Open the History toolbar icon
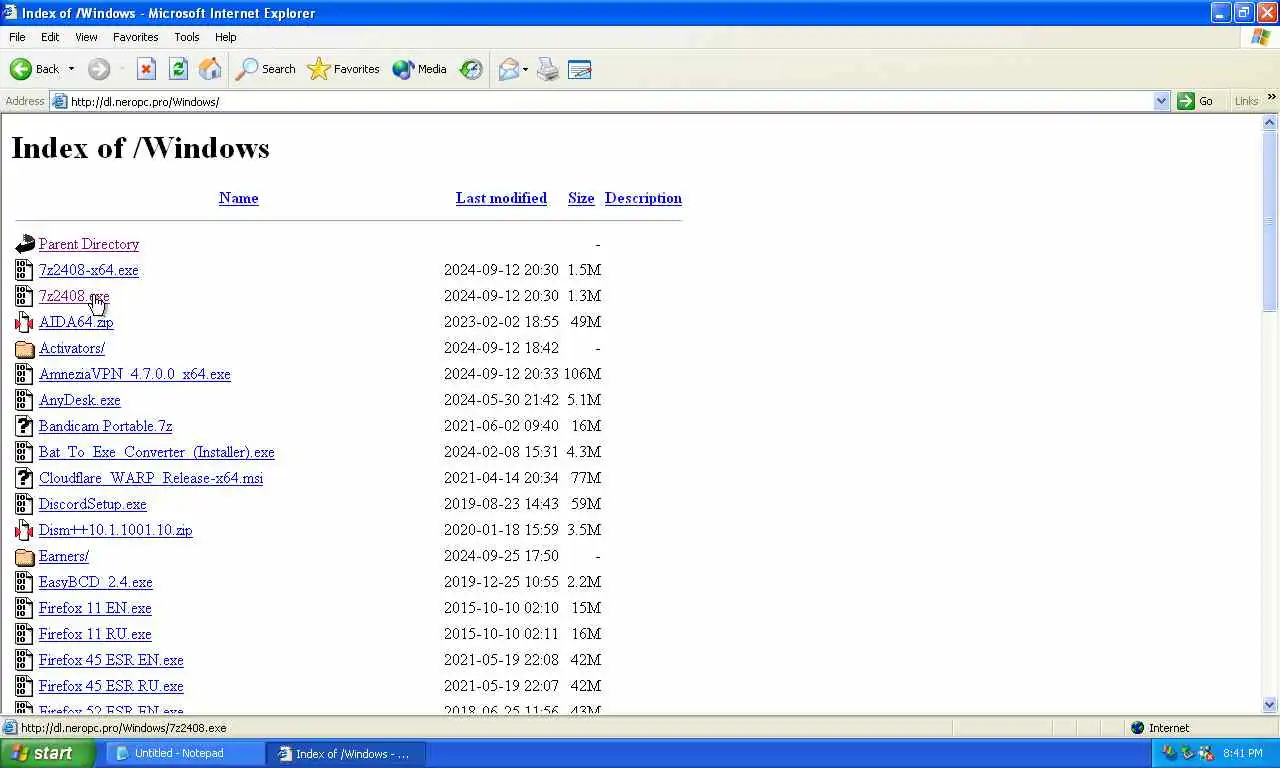The image size is (1280, 768). pyautogui.click(x=471, y=69)
